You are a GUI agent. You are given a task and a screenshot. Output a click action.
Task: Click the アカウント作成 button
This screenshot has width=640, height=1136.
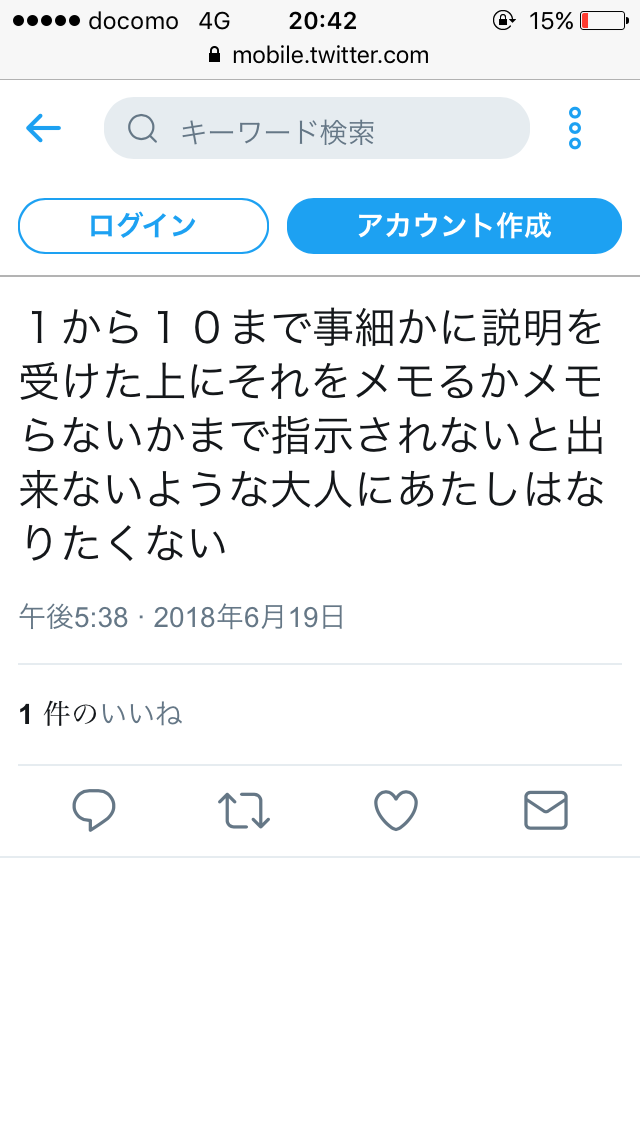point(454,226)
